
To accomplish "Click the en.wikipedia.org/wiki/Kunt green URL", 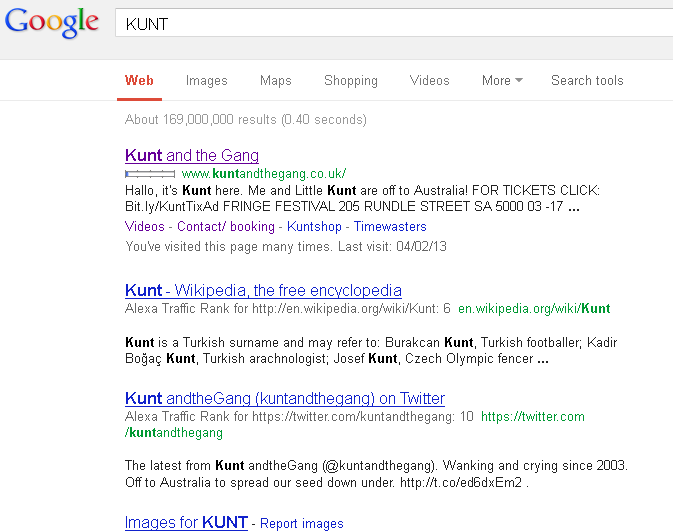I will click(x=534, y=309).
